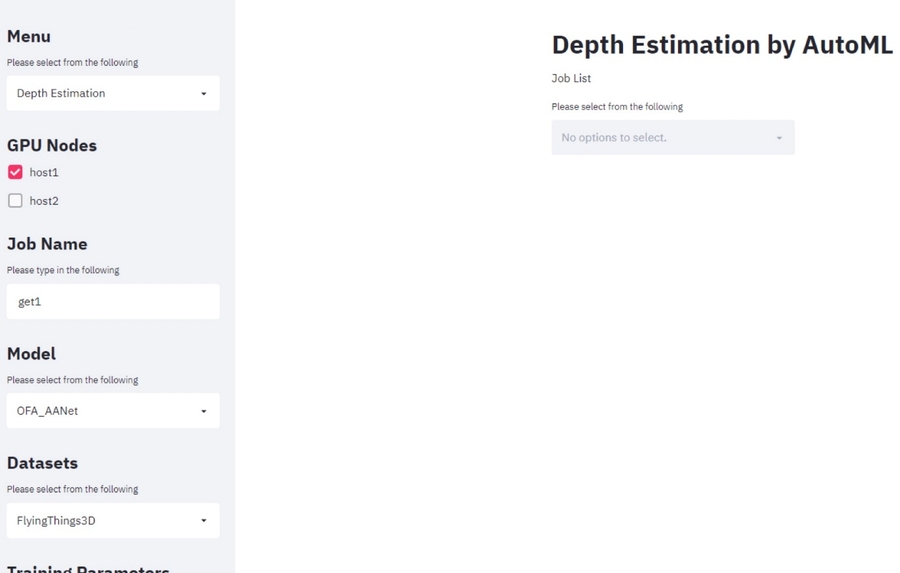
Task: Click the 'Datasets' section heading
Action: pos(42,463)
